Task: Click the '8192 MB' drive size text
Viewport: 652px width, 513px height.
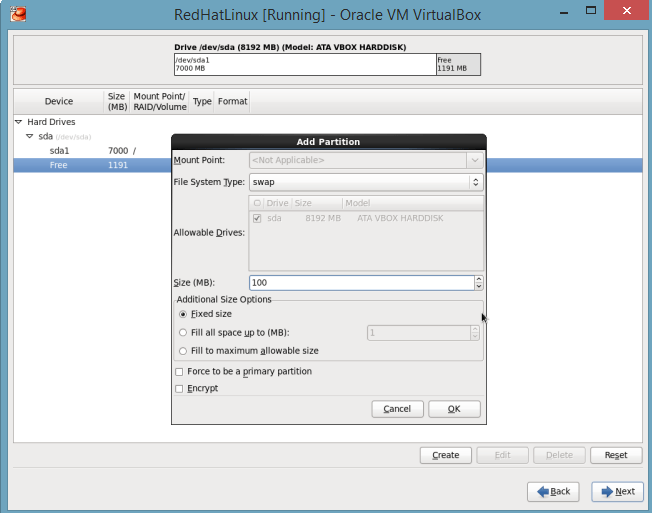Action: pyautogui.click(x=323, y=218)
